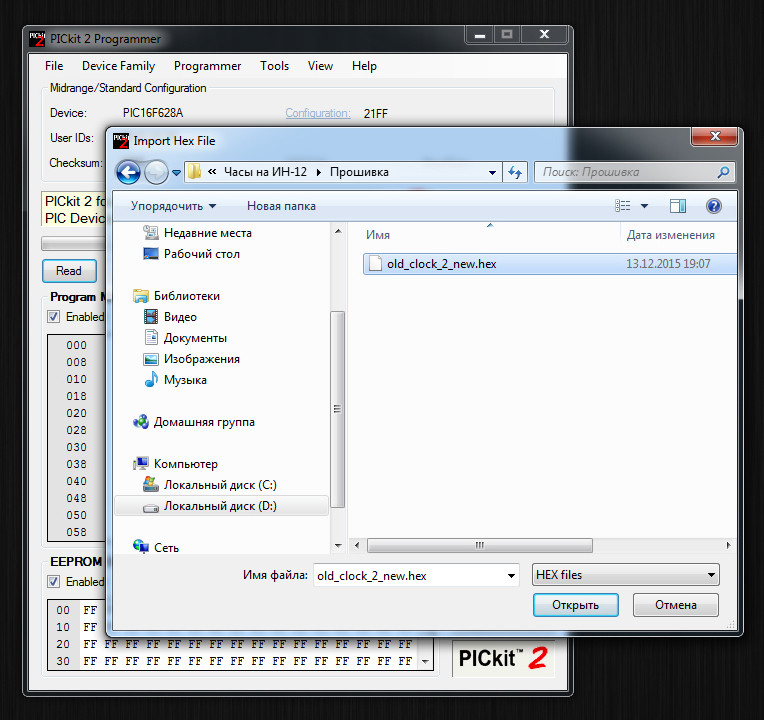
Task: Open the Help menu
Action: click(x=364, y=66)
